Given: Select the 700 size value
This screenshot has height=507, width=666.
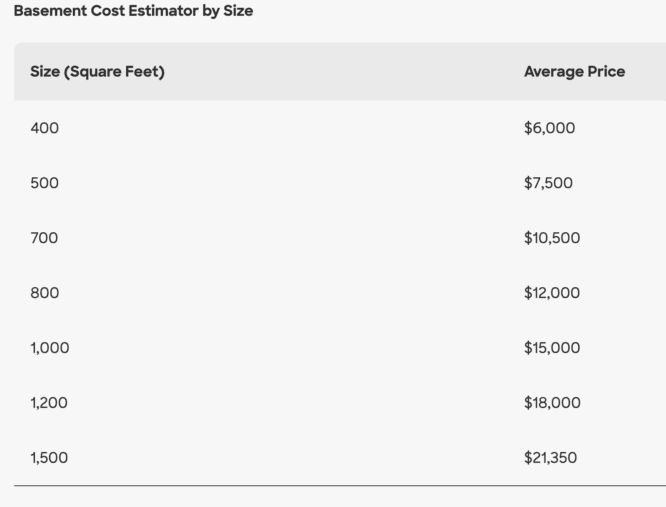Looking at the screenshot, I should (x=44, y=238).
